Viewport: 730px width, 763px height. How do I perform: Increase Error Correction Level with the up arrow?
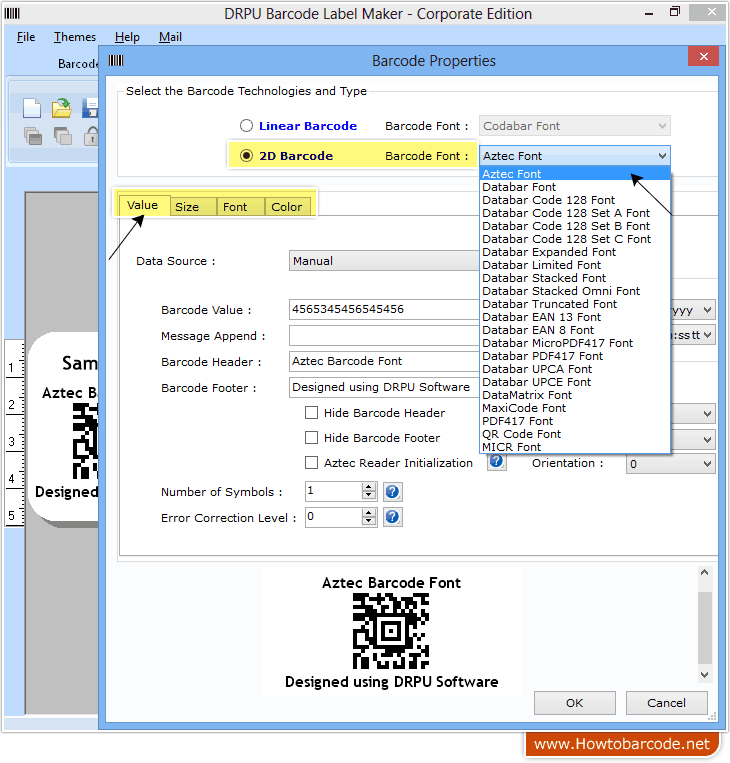369,512
